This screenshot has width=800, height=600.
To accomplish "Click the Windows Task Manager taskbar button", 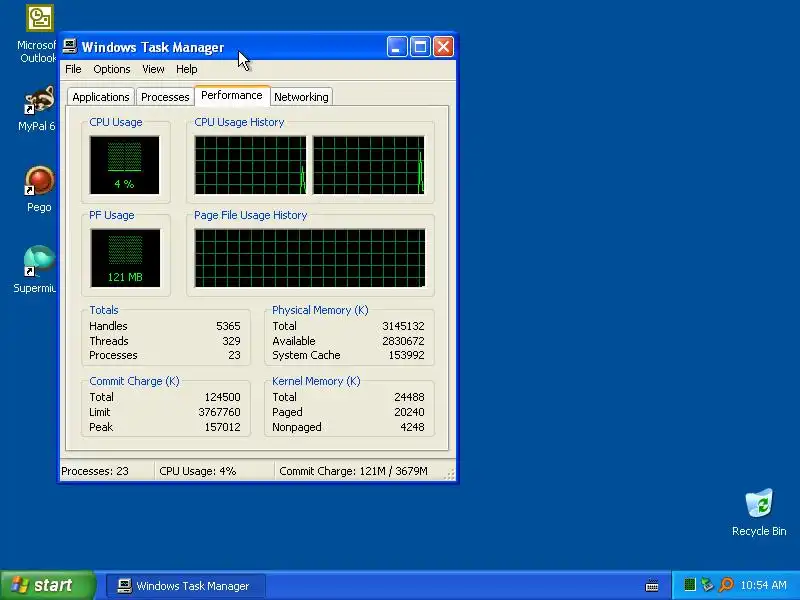I will pos(186,586).
